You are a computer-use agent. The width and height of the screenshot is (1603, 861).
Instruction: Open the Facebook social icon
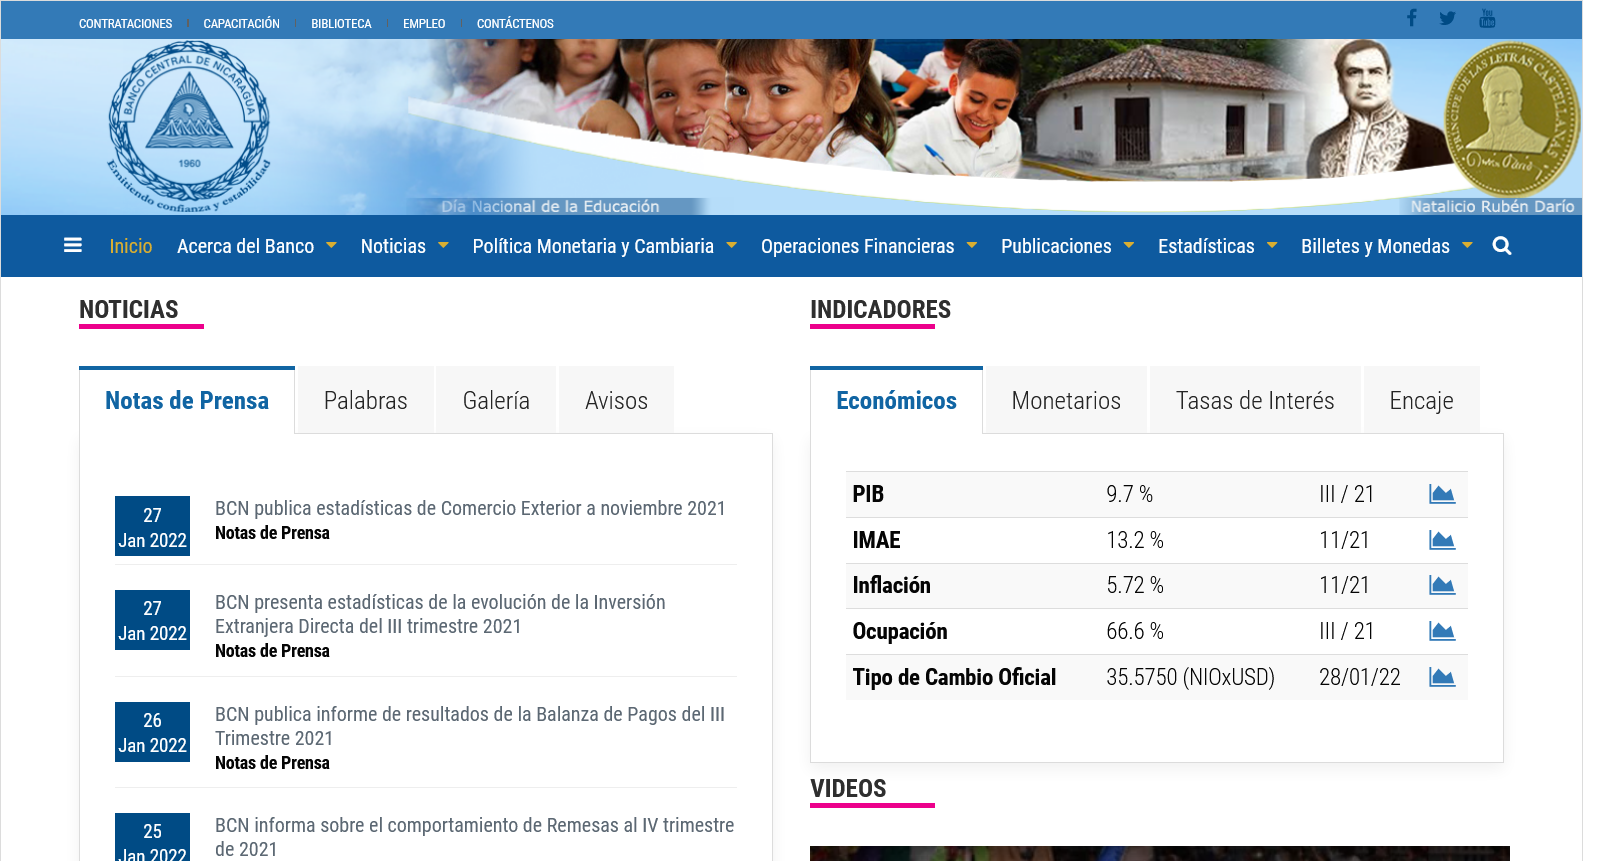pyautogui.click(x=1411, y=18)
